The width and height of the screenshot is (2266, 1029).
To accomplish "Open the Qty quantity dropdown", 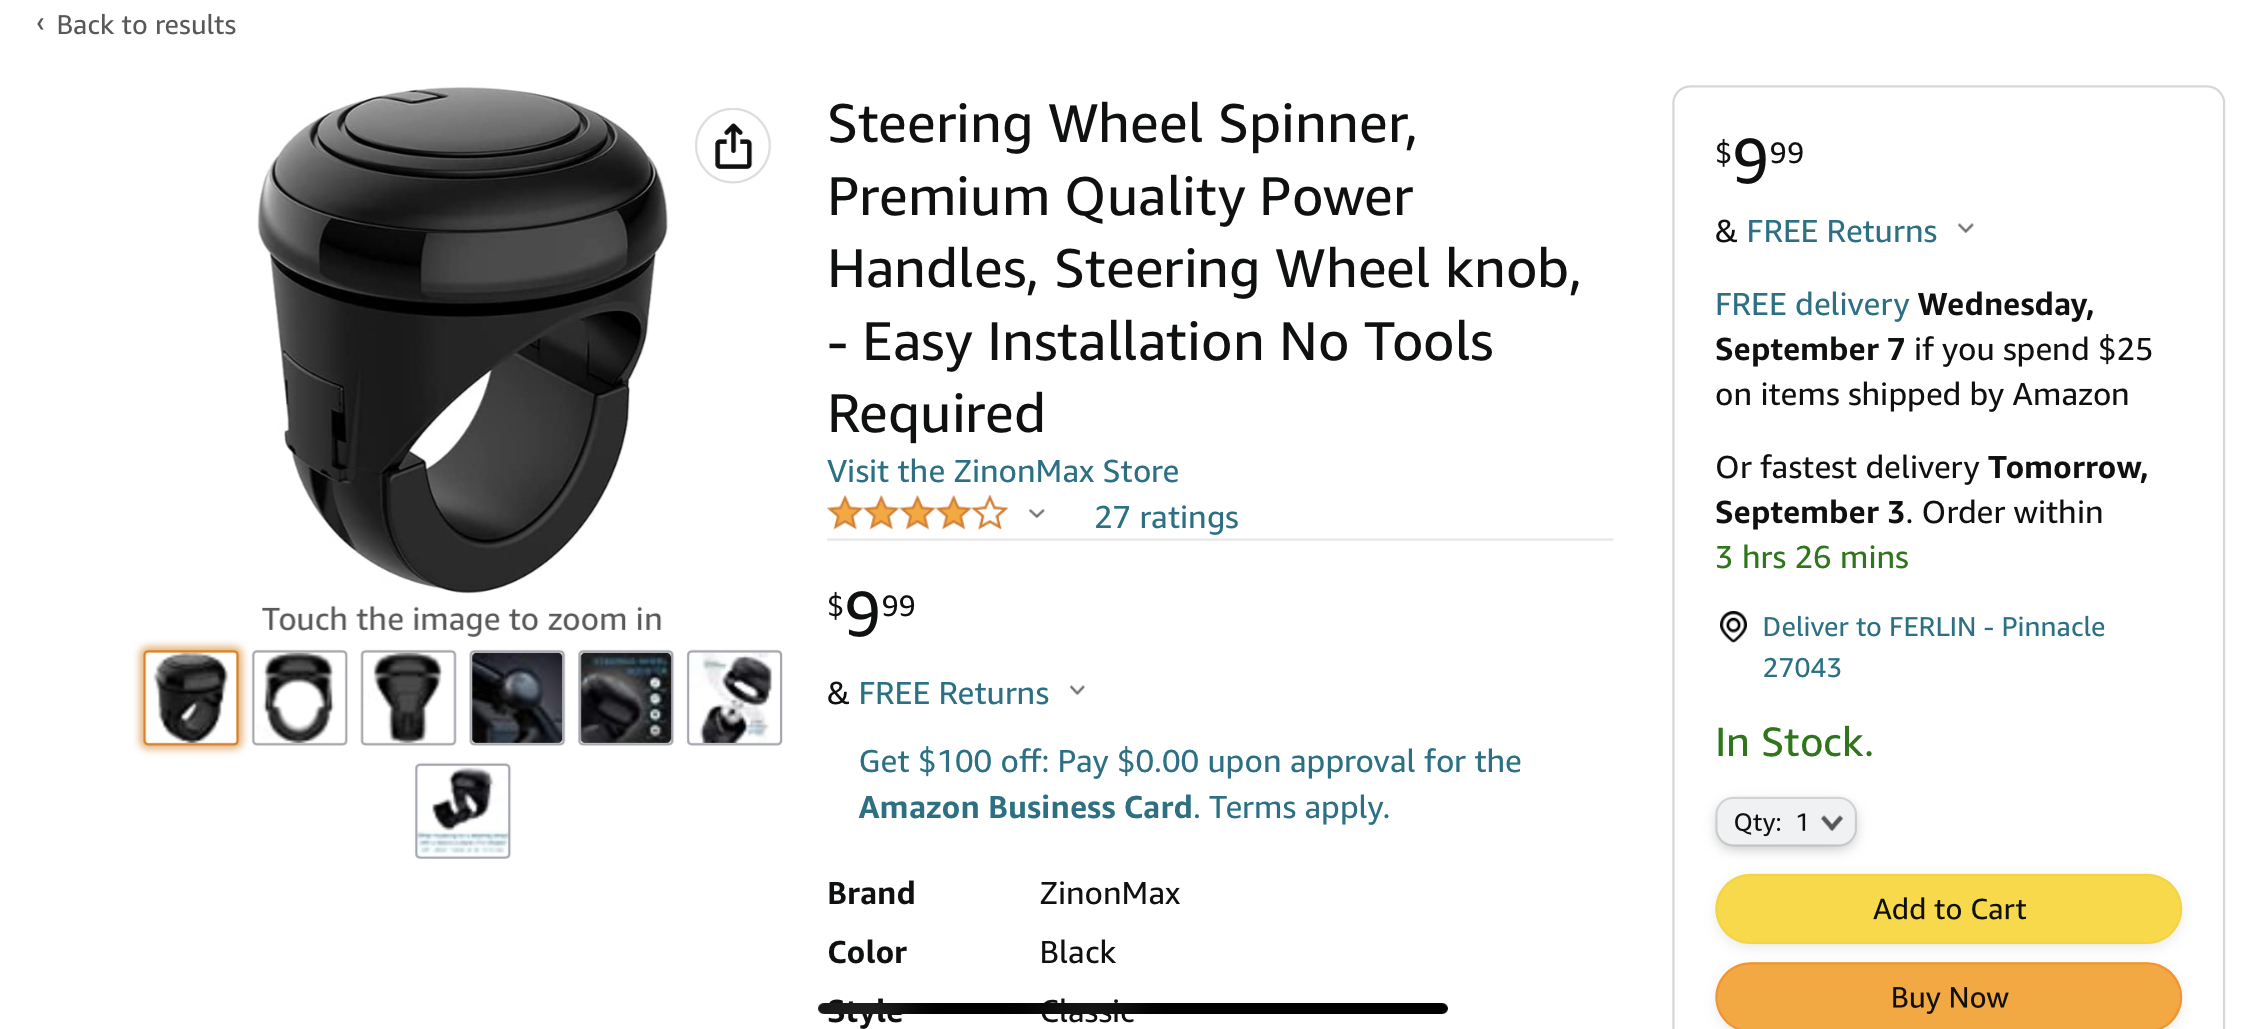I will [x=1786, y=822].
